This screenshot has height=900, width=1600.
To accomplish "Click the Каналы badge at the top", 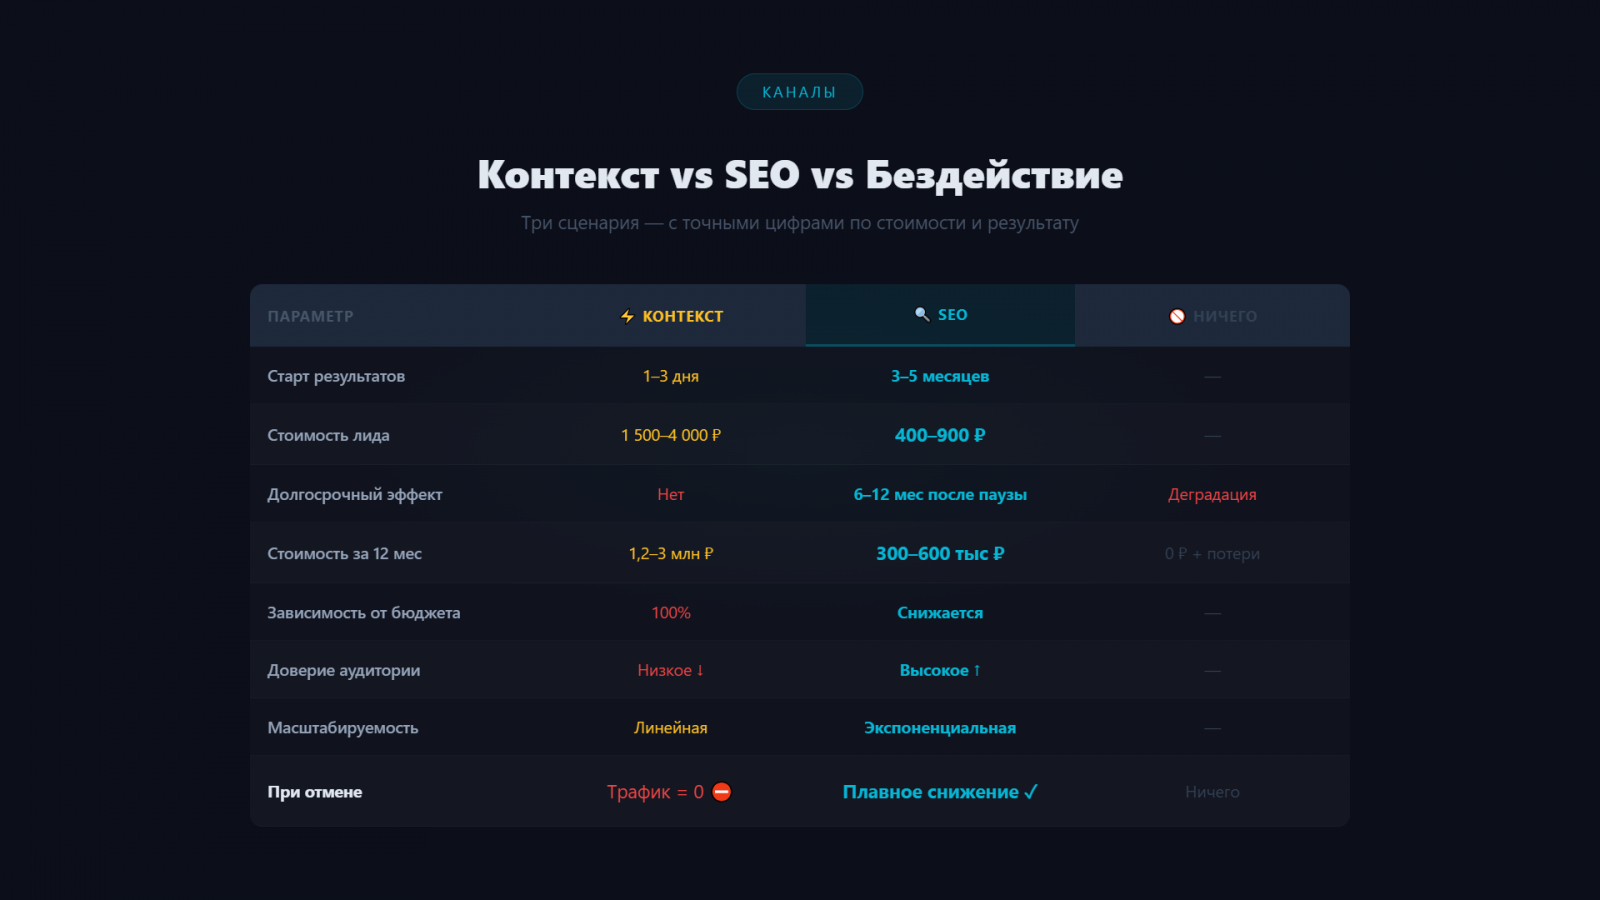I will (x=799, y=92).
